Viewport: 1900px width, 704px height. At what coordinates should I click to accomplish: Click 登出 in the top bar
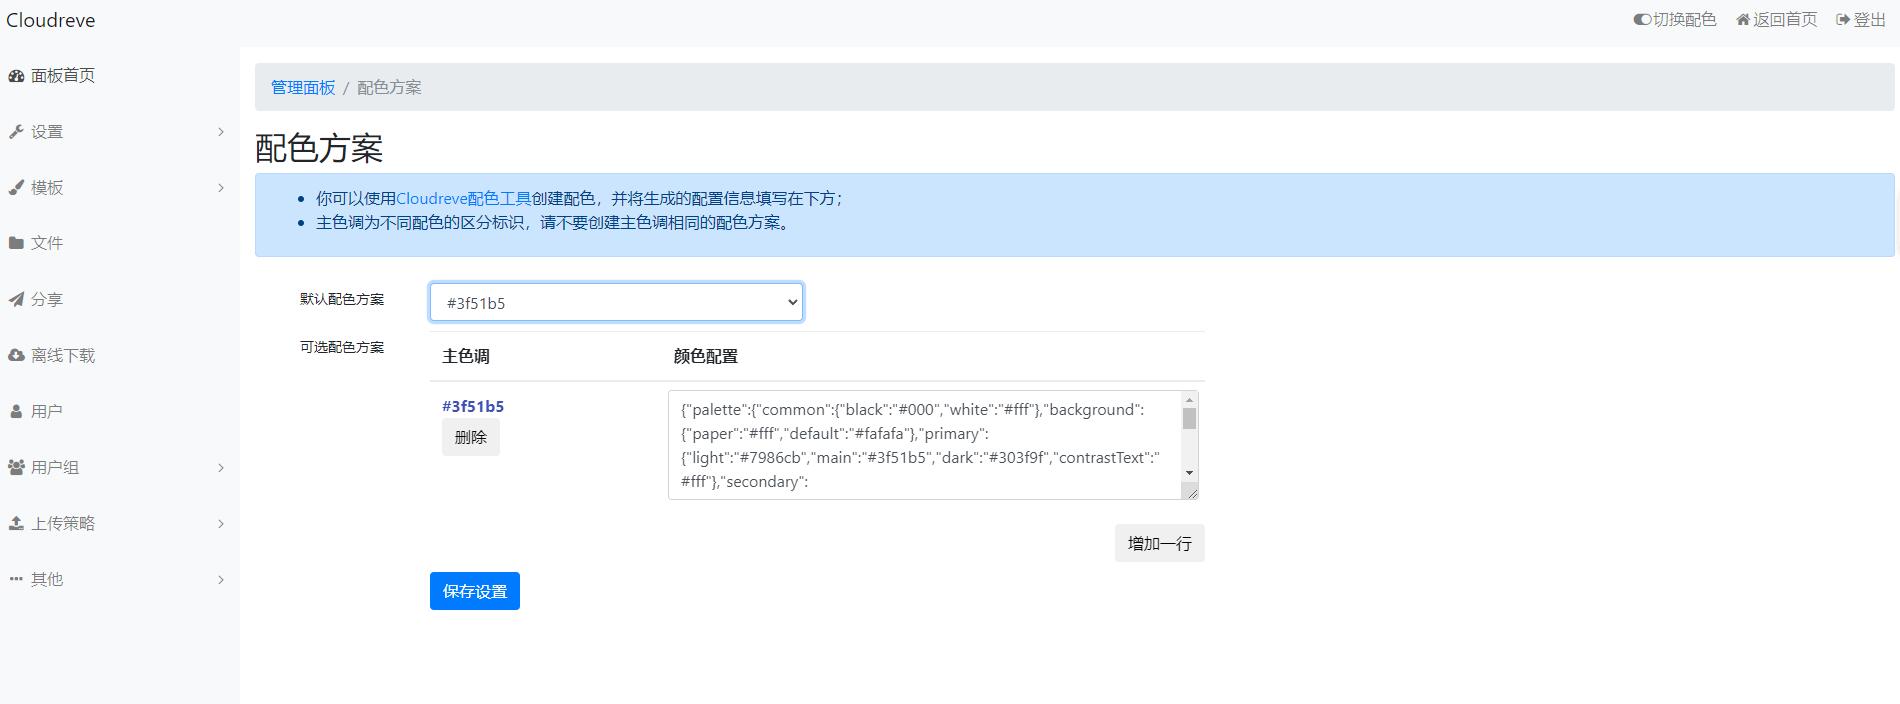click(1870, 20)
